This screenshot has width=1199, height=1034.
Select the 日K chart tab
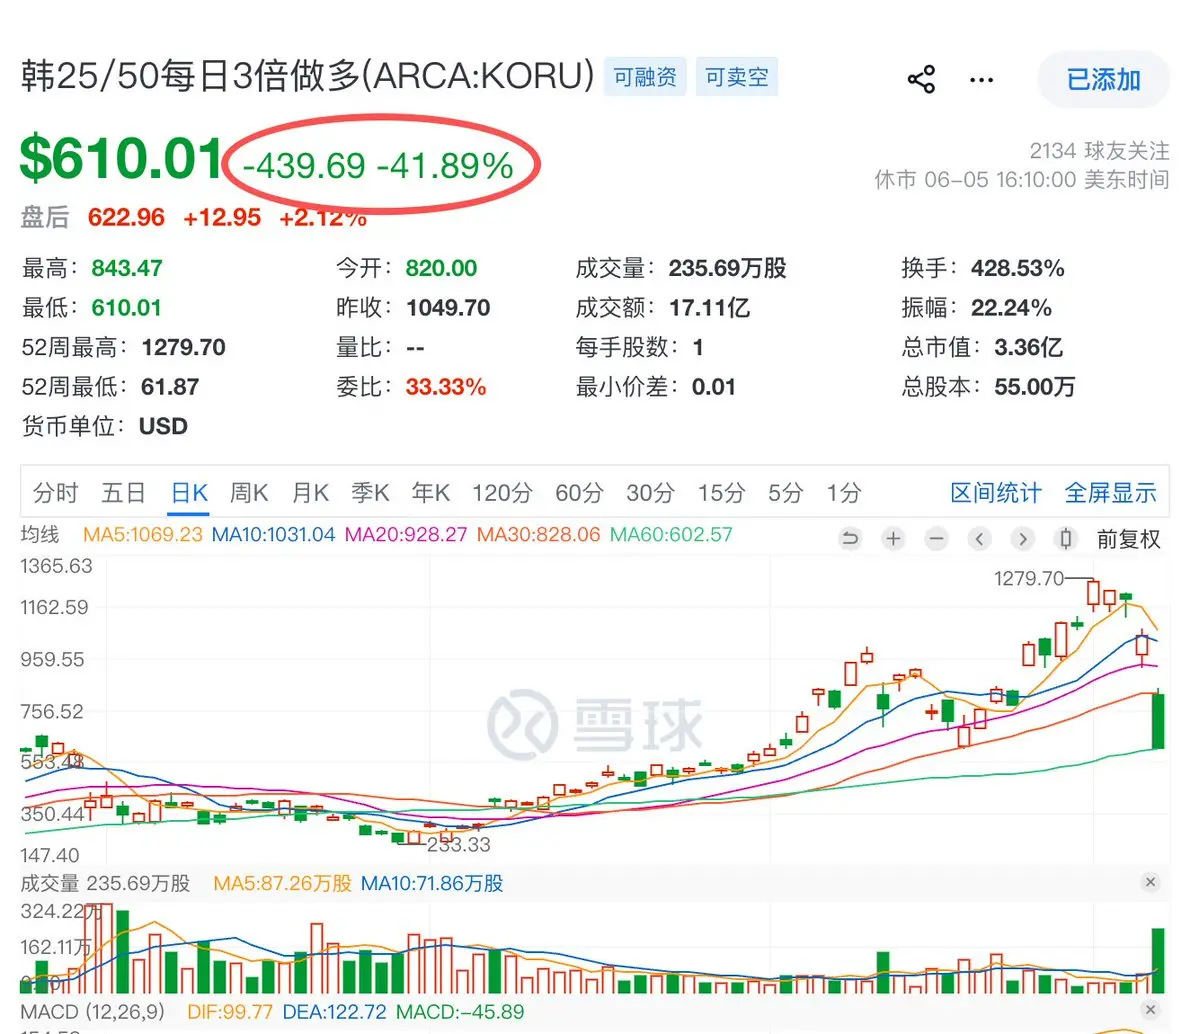point(189,493)
